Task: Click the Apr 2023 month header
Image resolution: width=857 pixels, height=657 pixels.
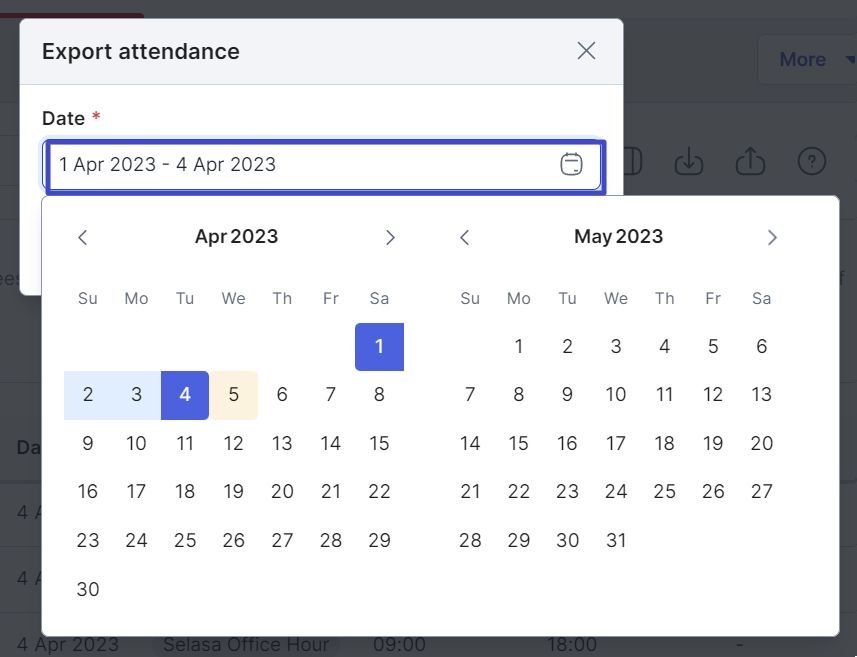Action: tap(236, 237)
